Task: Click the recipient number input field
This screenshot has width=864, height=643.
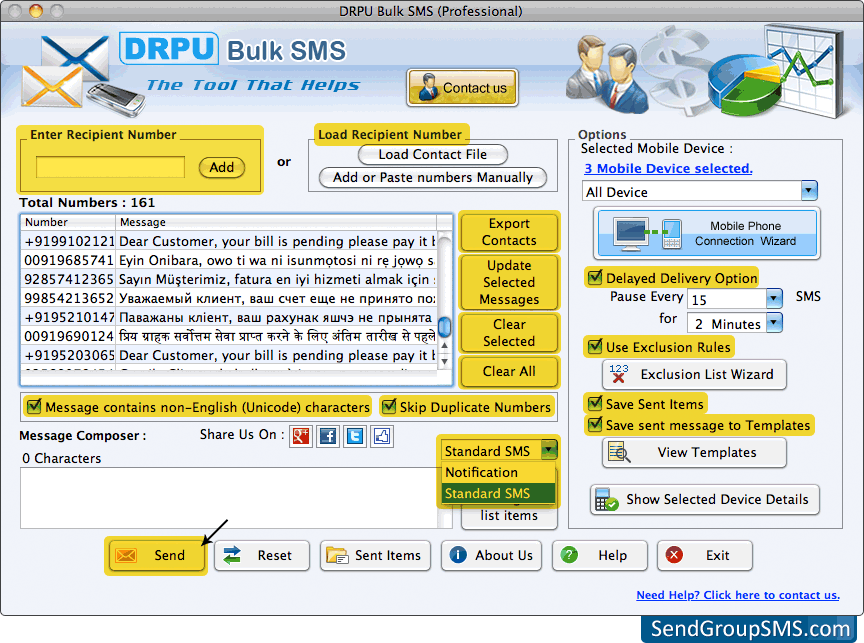Action: 110,167
